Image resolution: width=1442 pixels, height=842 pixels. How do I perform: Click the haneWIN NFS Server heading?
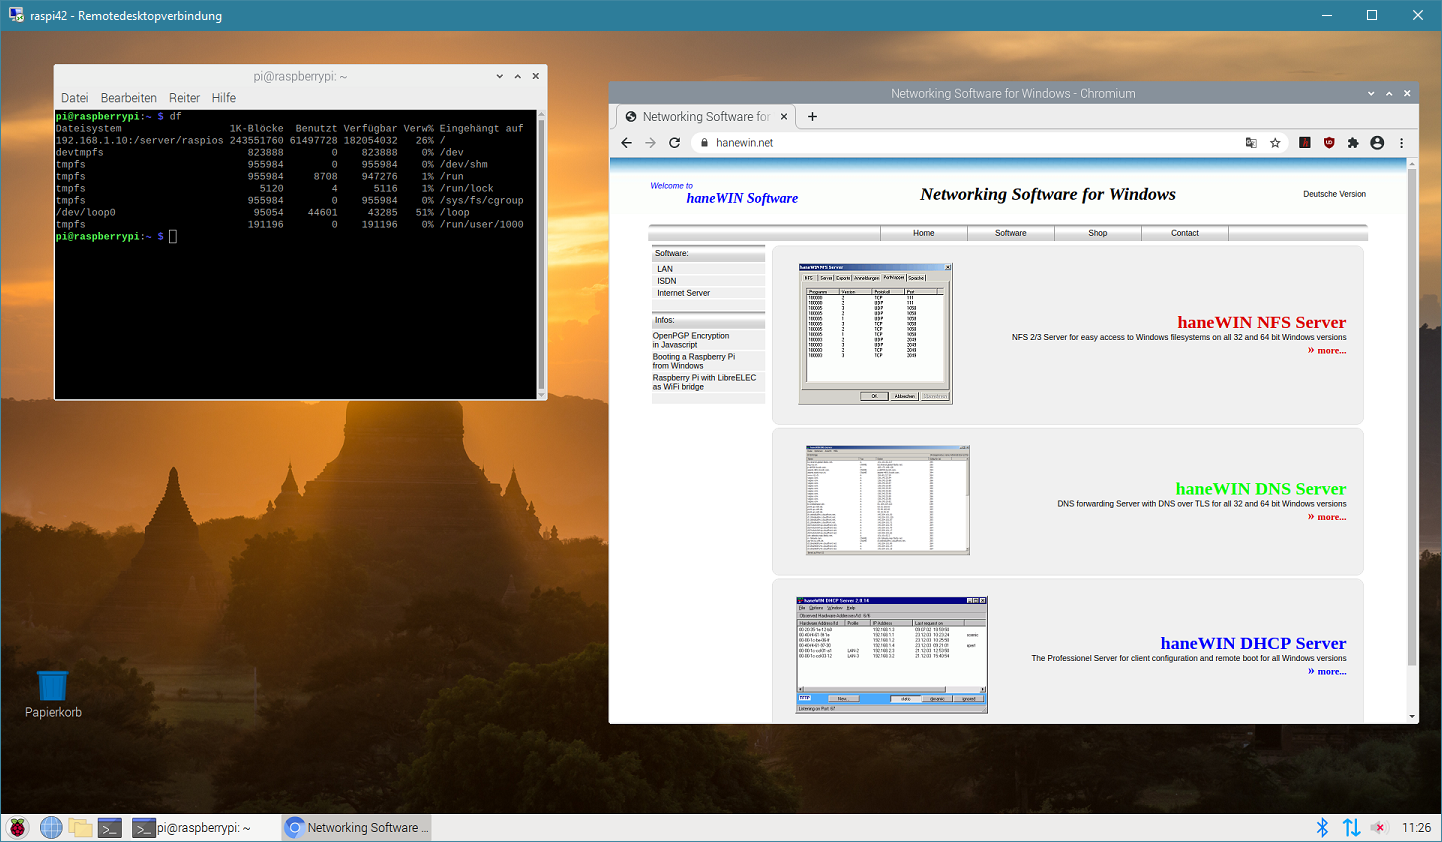pyautogui.click(x=1261, y=322)
